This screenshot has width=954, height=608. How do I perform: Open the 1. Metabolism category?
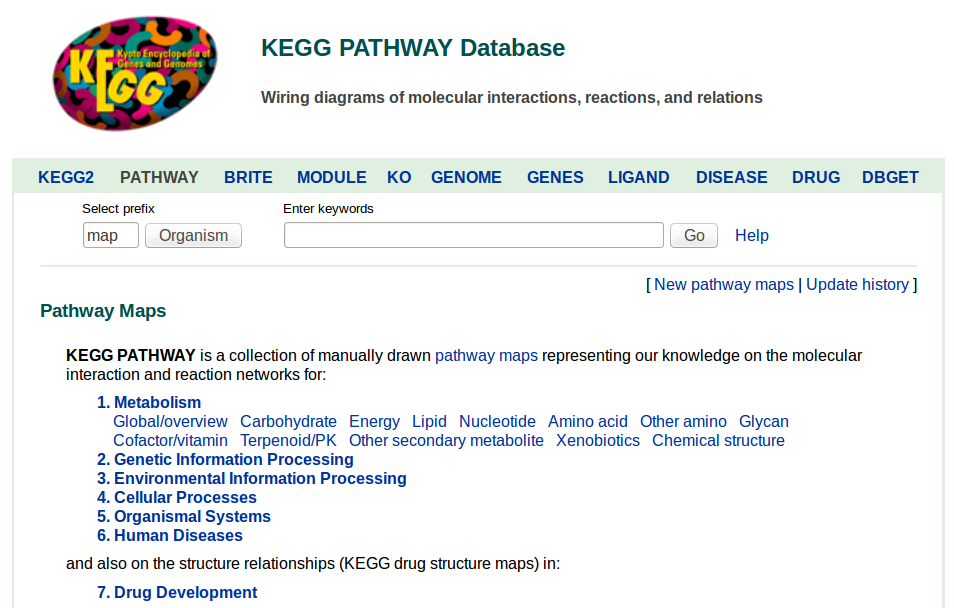149,402
